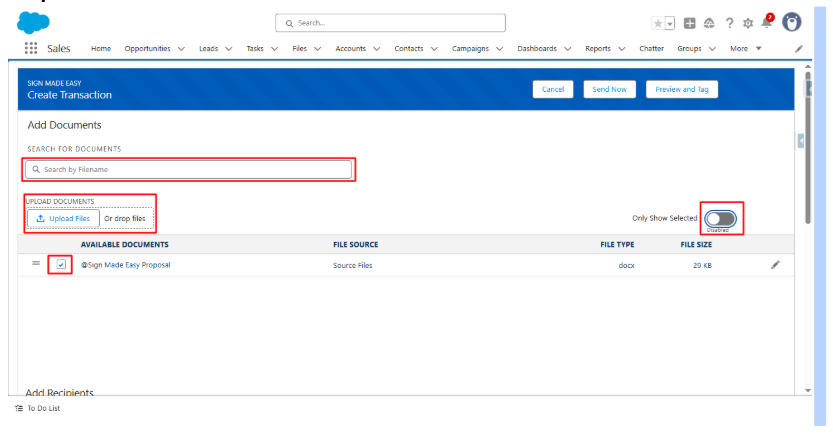
Task: Click the scrollbar up arrow
Action: click(808, 67)
